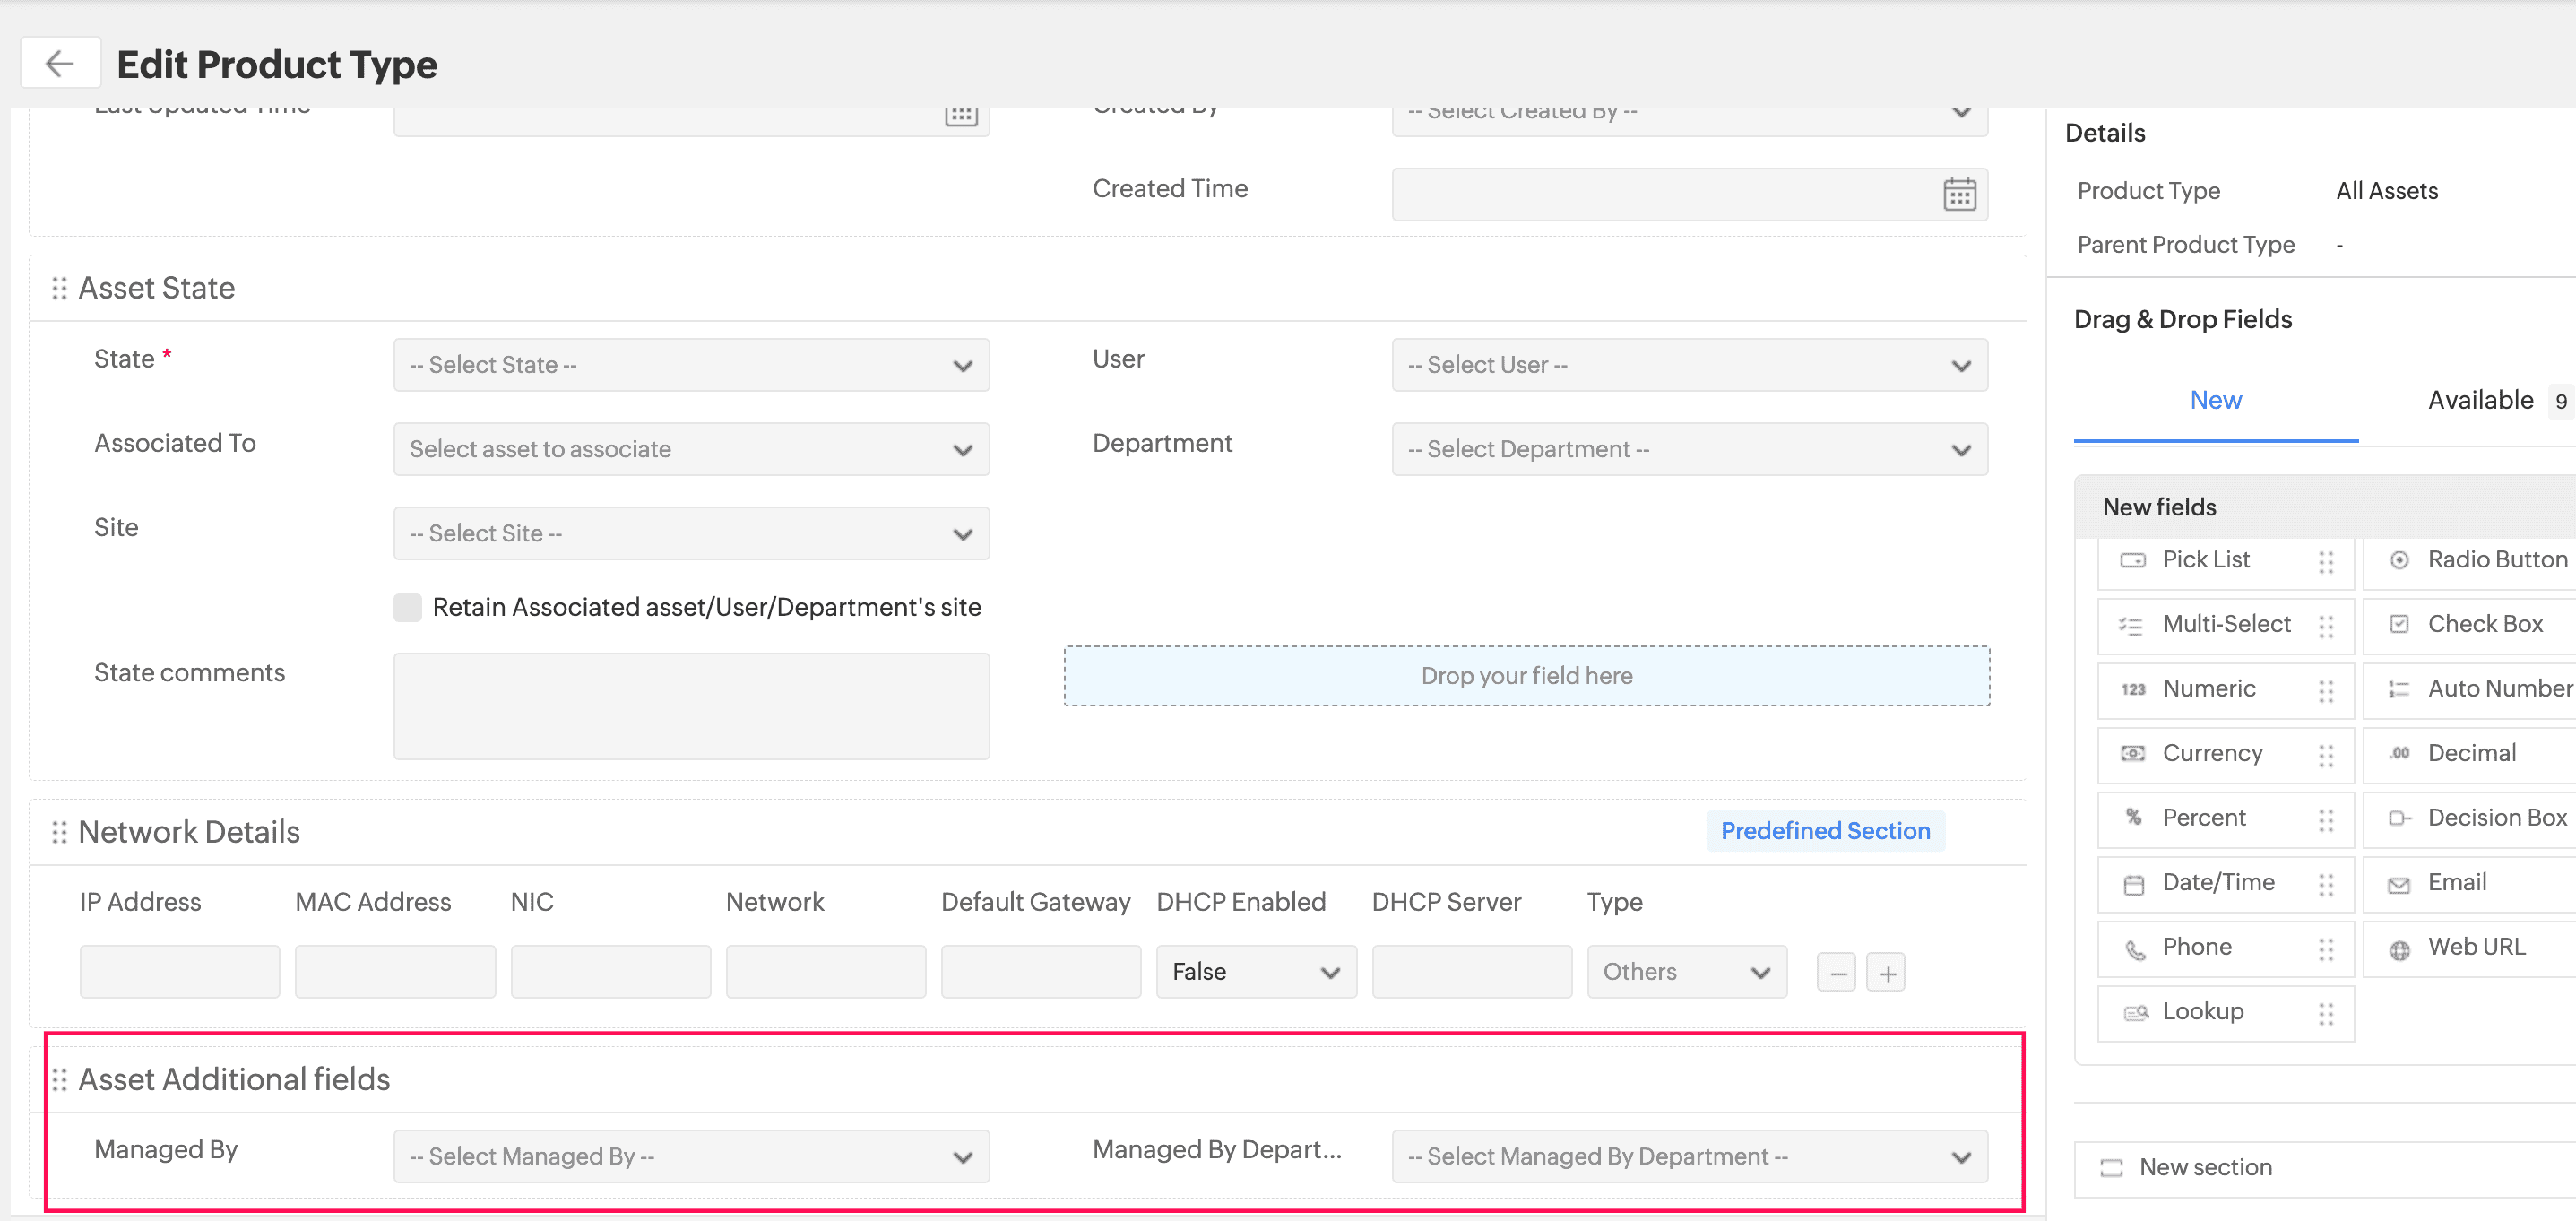Click the Predefined Section label
Screen dimensions: 2576x1221
coord(1824,831)
